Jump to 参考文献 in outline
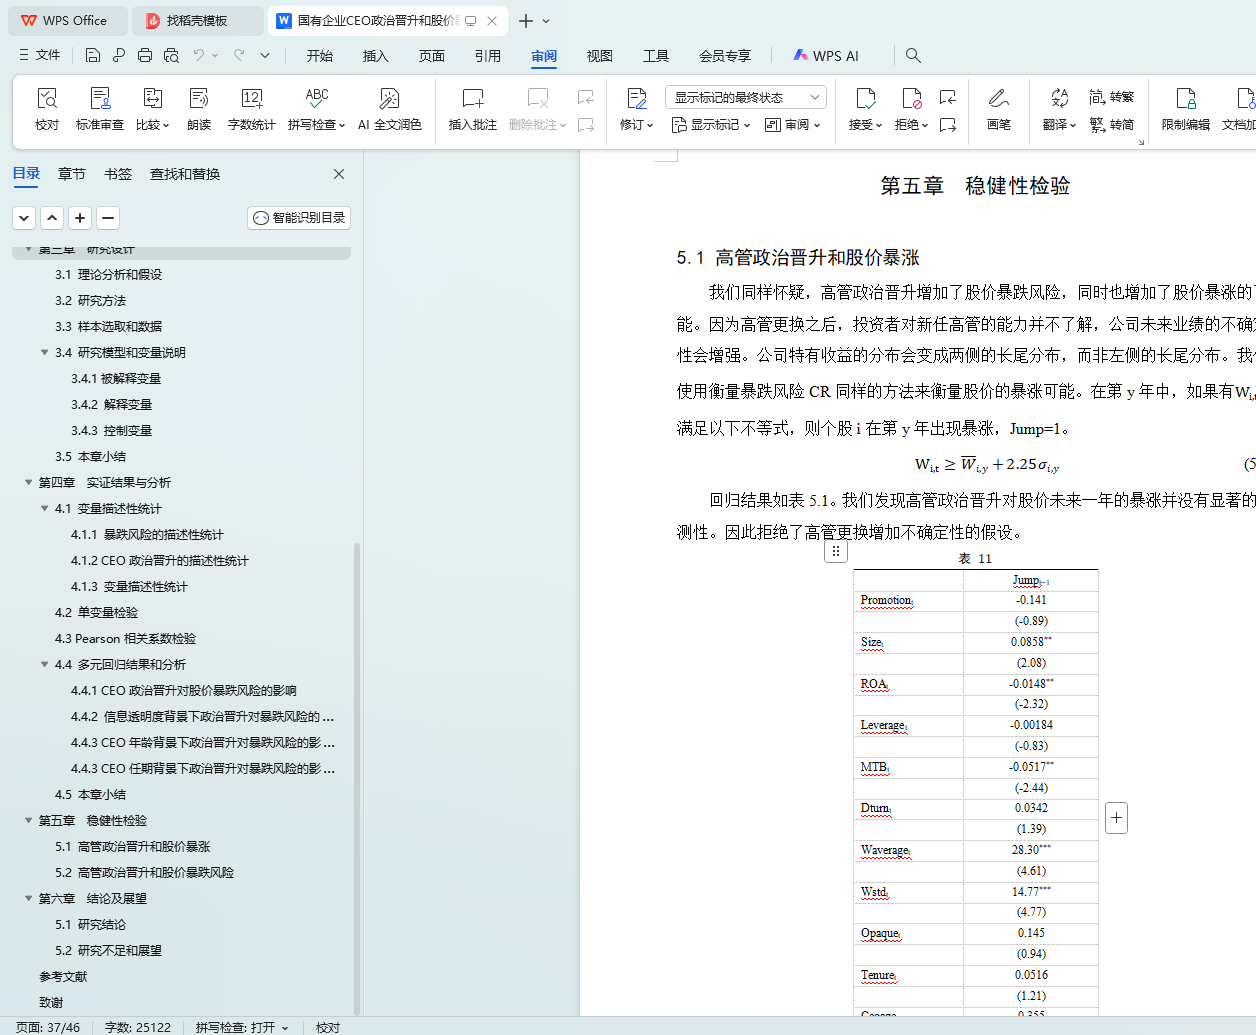1256x1035 pixels. (x=63, y=976)
